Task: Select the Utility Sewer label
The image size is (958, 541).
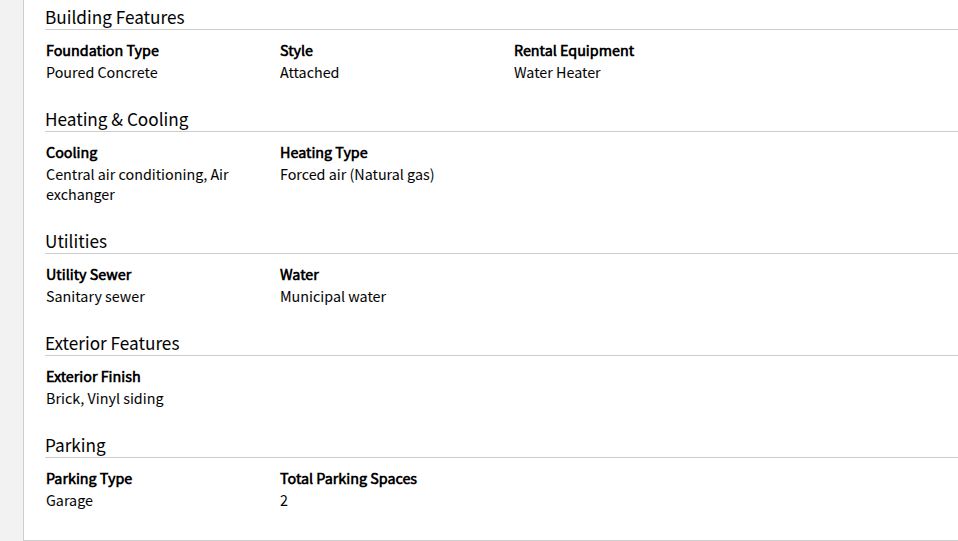Action: coord(89,275)
